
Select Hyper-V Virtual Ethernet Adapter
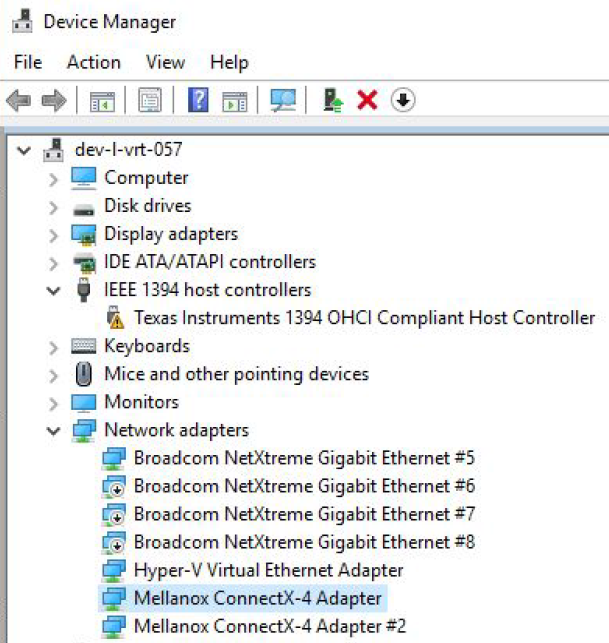click(268, 570)
